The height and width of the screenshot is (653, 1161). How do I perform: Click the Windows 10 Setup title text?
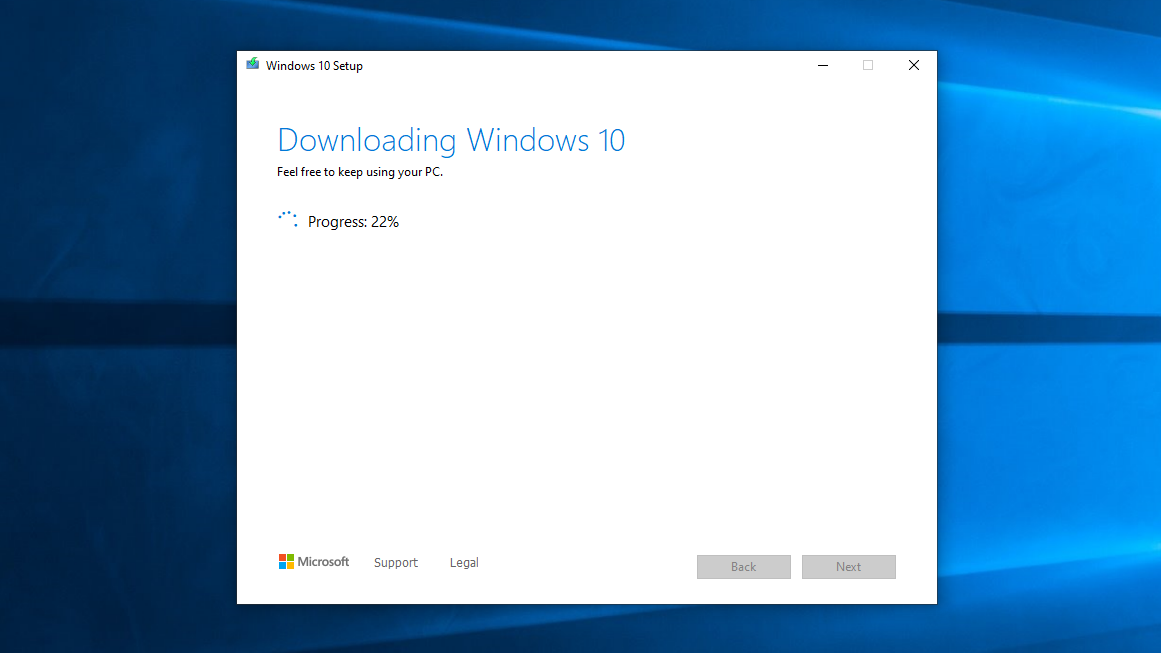[313, 65]
